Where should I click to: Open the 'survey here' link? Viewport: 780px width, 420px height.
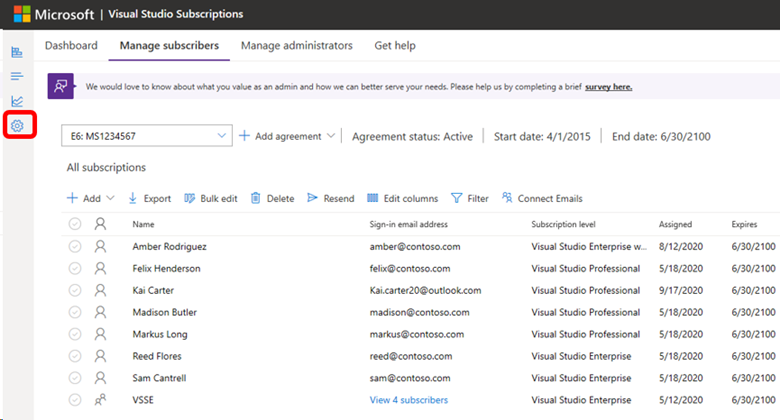[x=608, y=87]
